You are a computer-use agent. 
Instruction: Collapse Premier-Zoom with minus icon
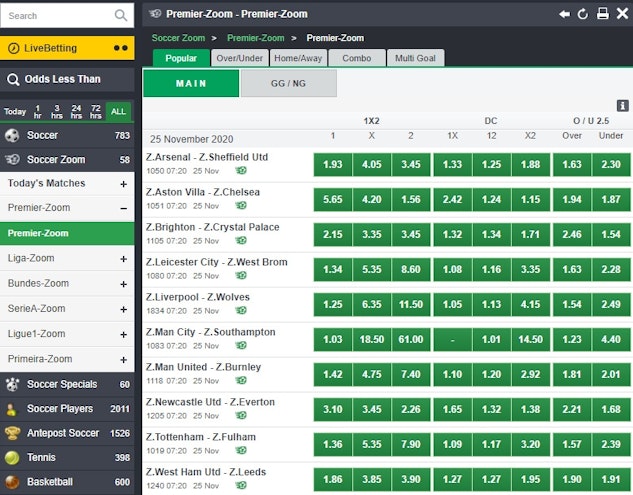click(x=124, y=209)
